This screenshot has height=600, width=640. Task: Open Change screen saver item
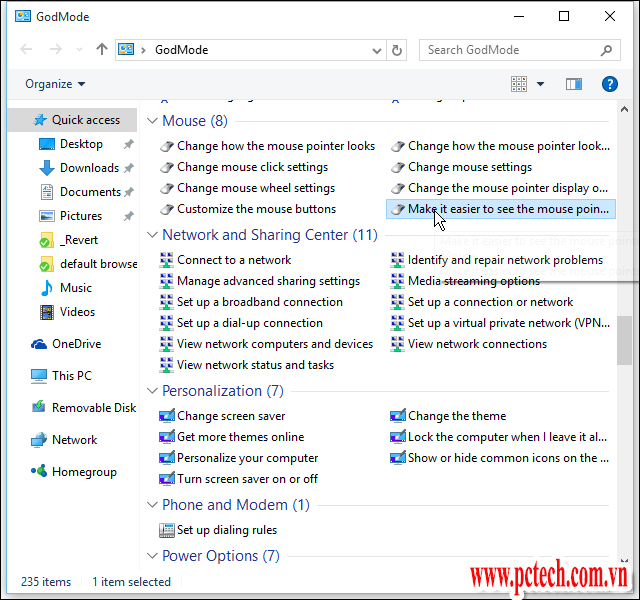coord(230,416)
